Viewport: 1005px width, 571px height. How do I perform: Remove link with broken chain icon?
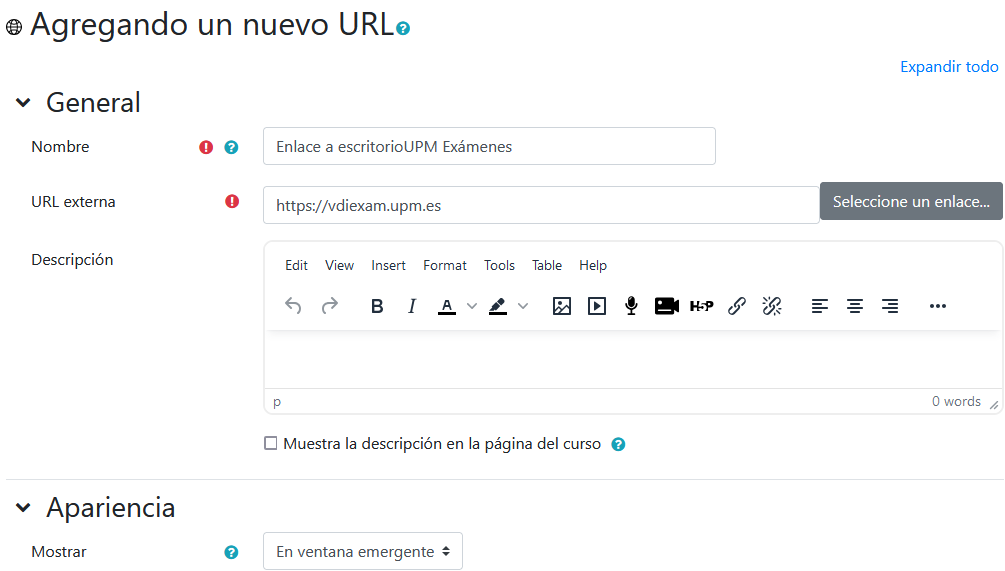point(772,306)
